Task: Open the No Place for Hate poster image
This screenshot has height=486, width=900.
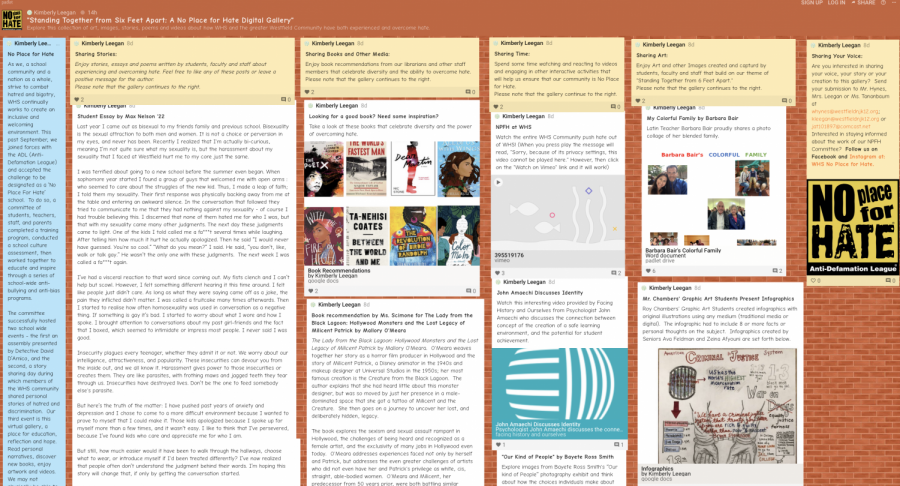Action: click(x=852, y=227)
